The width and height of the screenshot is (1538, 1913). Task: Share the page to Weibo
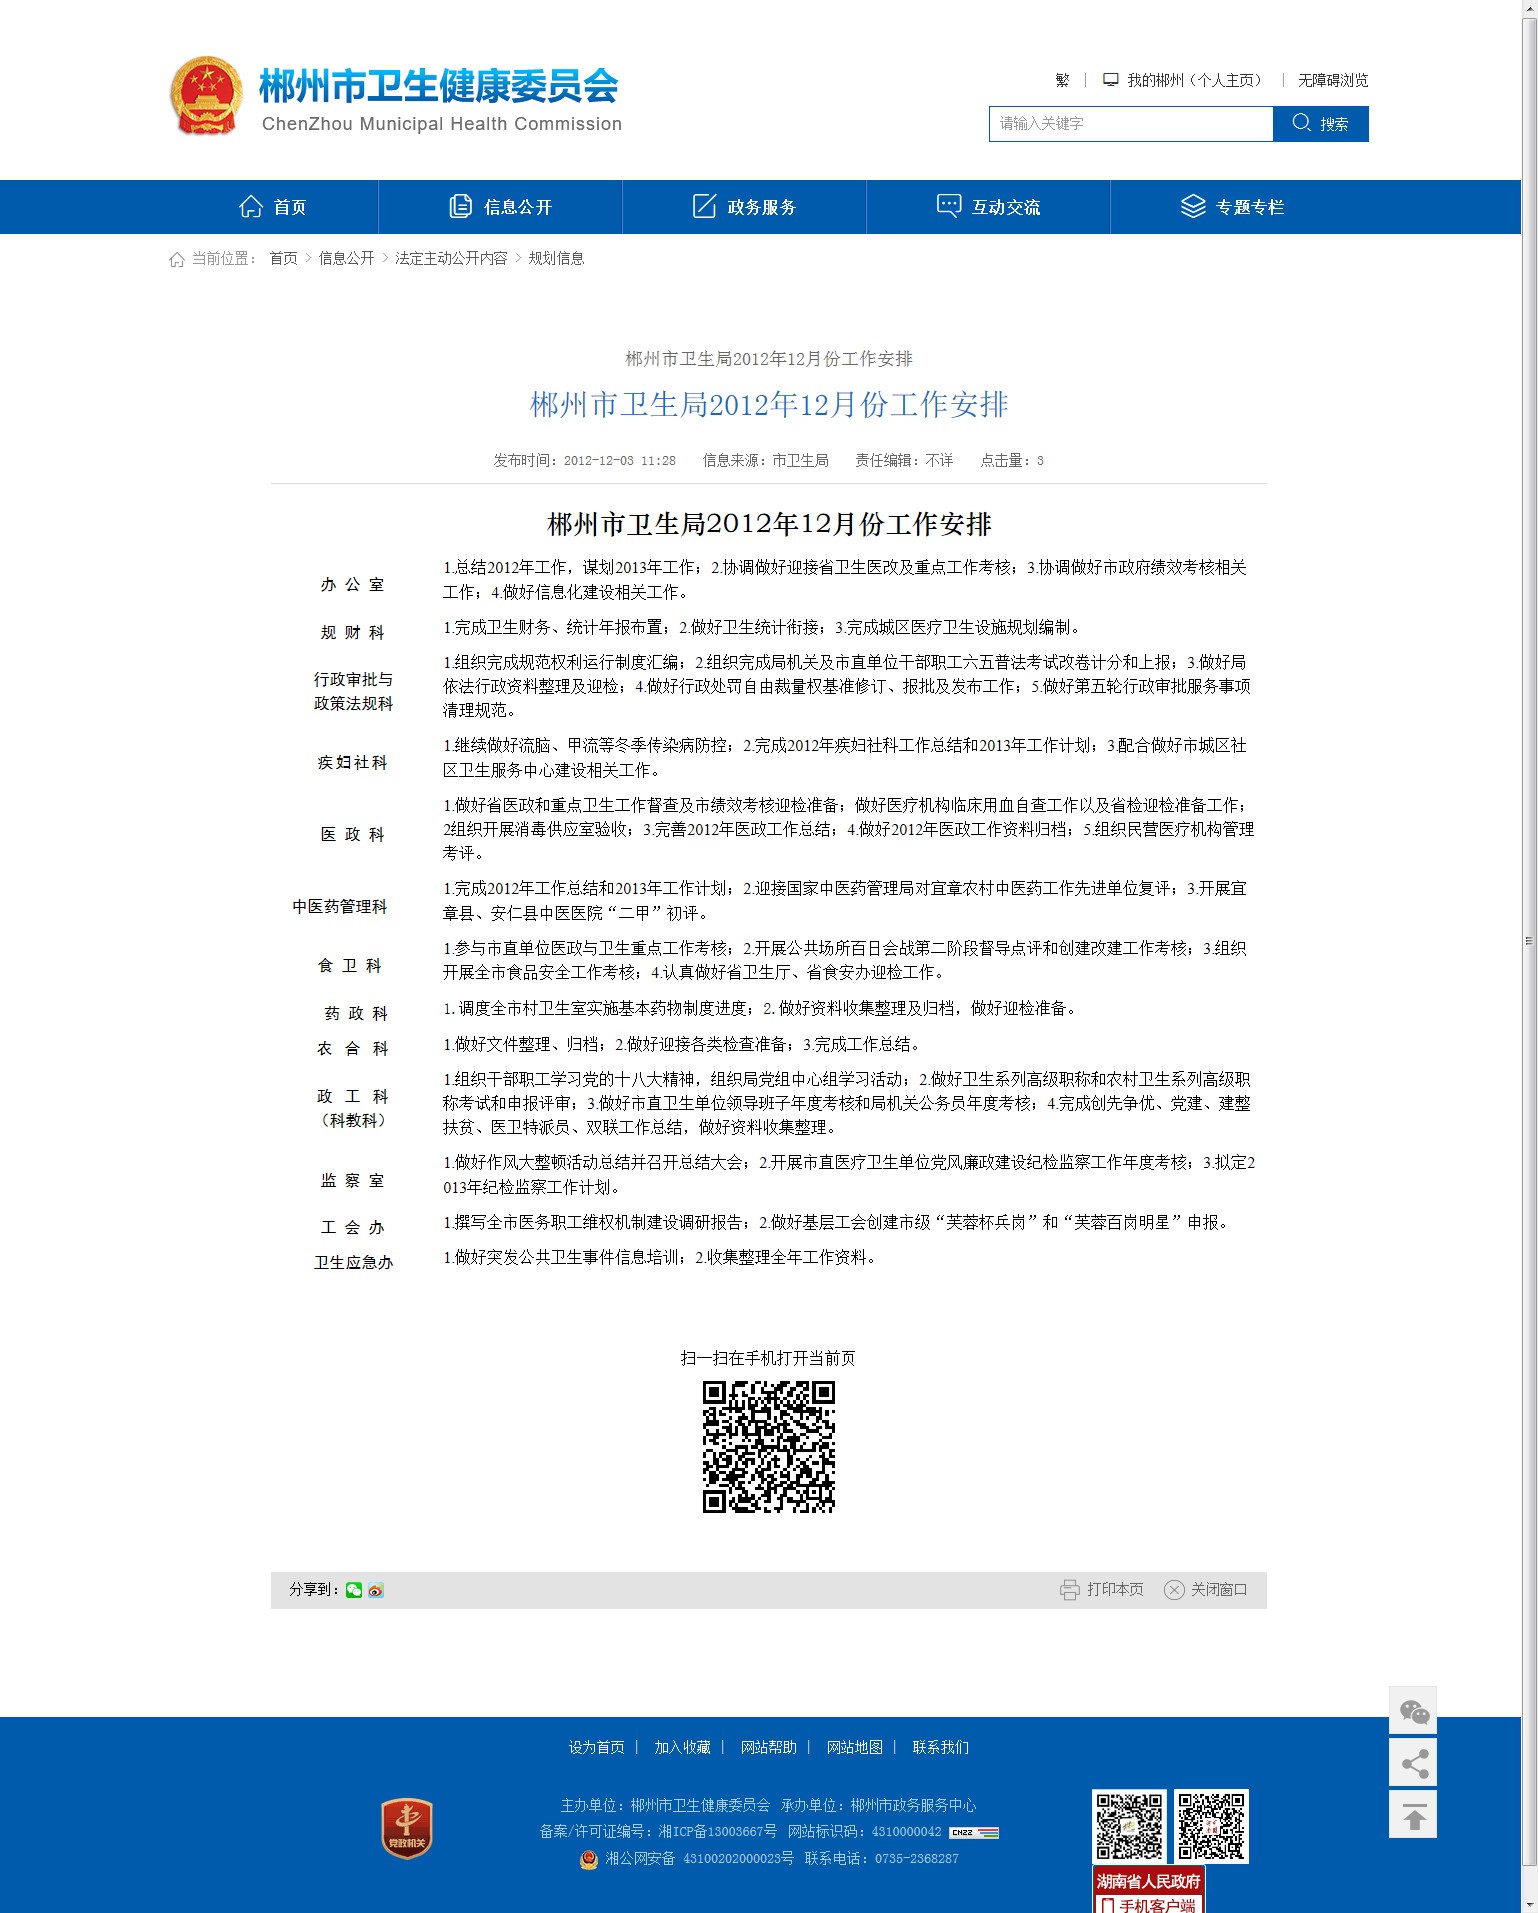(x=376, y=1590)
